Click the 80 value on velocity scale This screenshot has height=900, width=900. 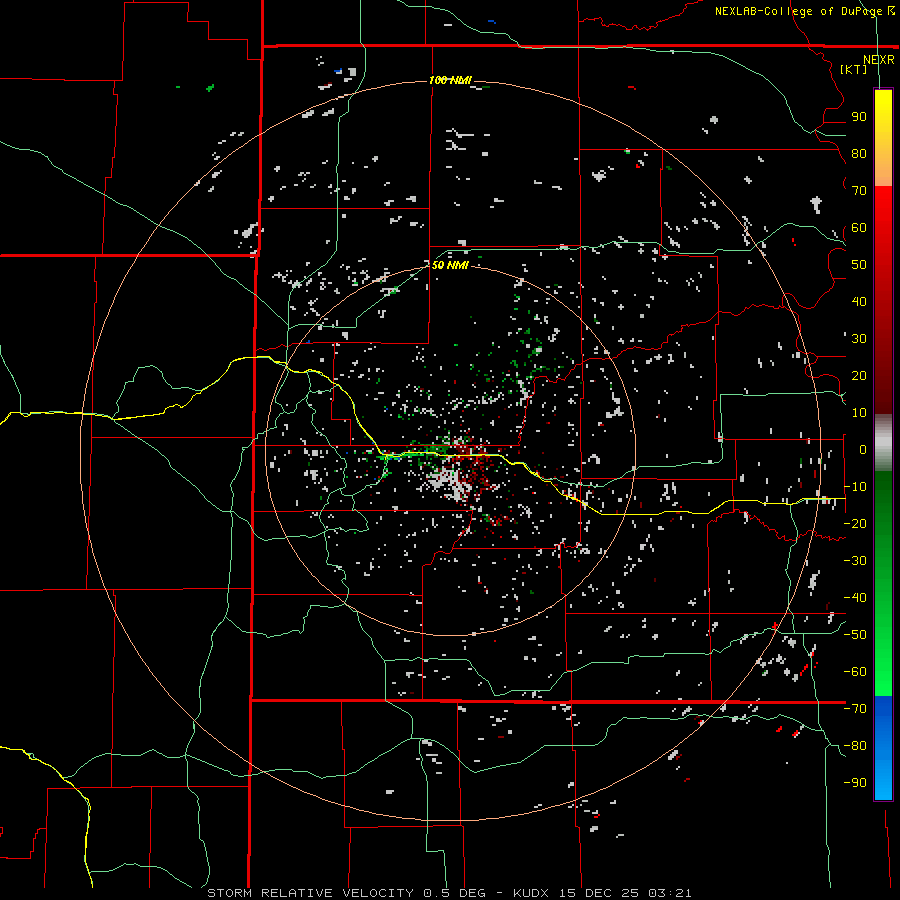tap(859, 154)
